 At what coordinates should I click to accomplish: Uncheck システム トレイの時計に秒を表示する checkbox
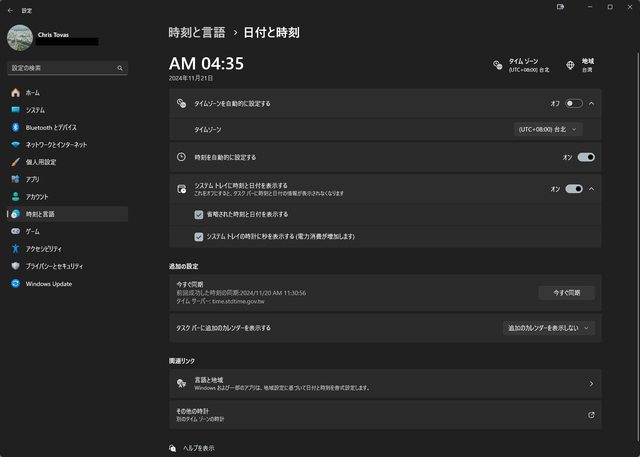[x=199, y=236]
